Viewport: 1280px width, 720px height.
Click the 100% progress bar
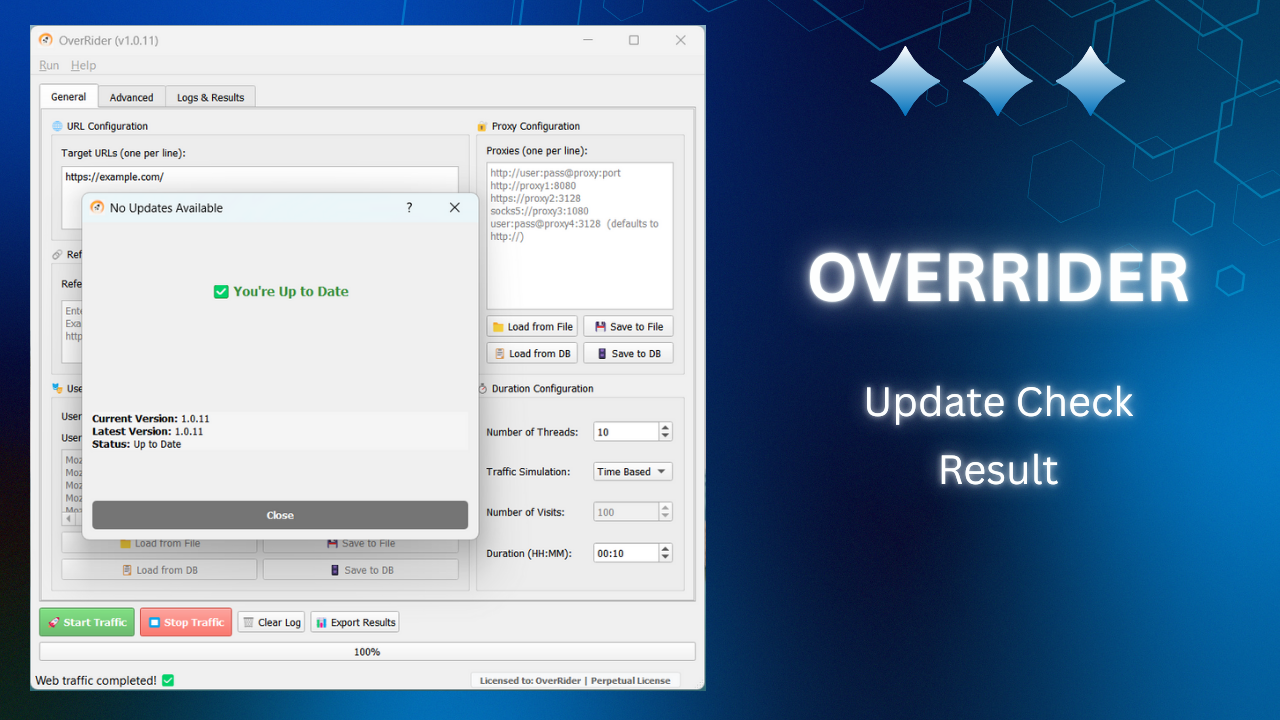[367, 652]
